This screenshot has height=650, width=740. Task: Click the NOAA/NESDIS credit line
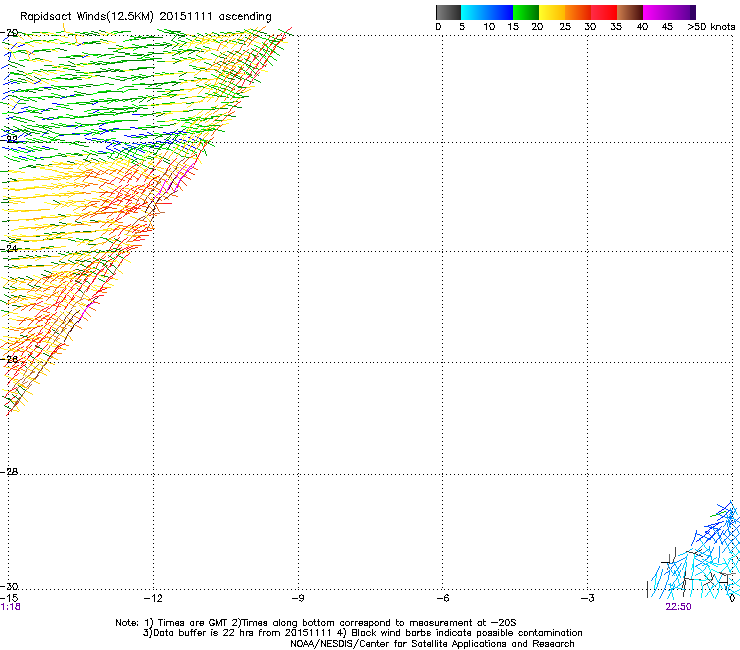click(432, 644)
